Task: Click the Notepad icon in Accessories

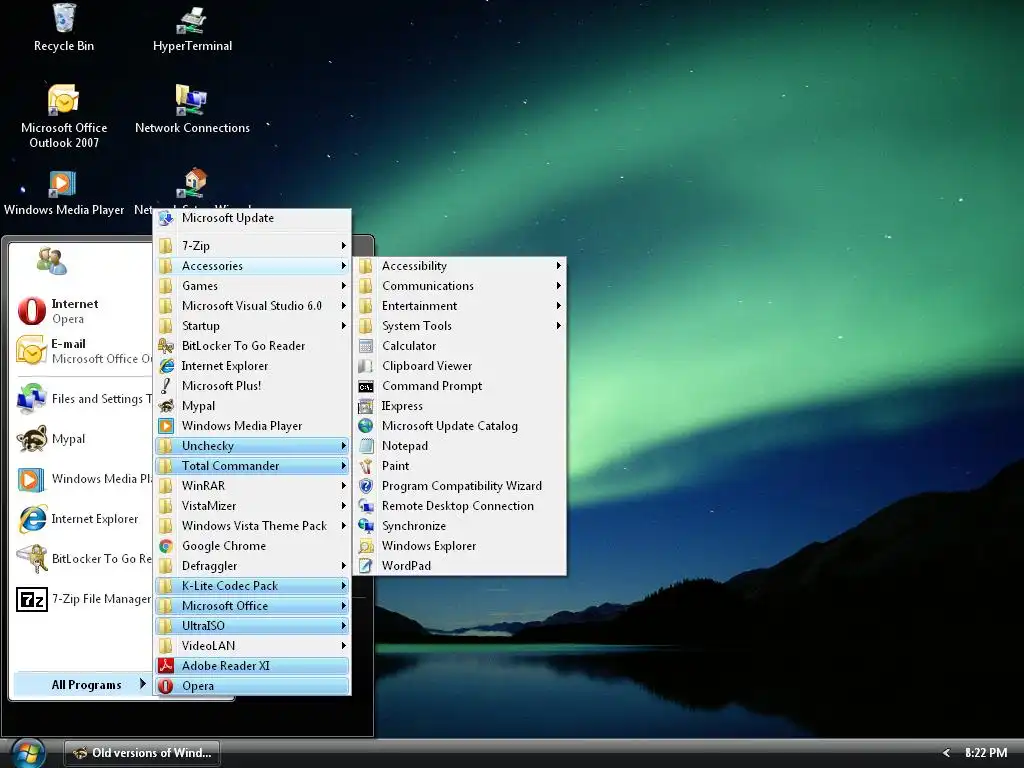Action: tap(366, 446)
